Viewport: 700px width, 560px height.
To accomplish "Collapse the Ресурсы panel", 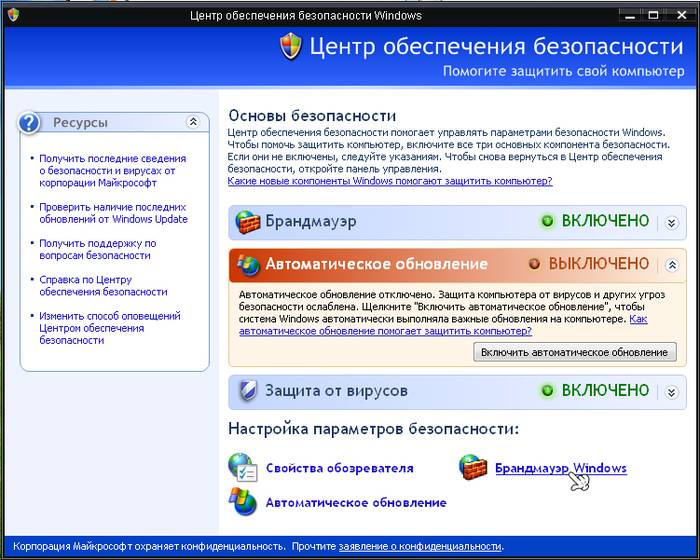I will (x=193, y=121).
